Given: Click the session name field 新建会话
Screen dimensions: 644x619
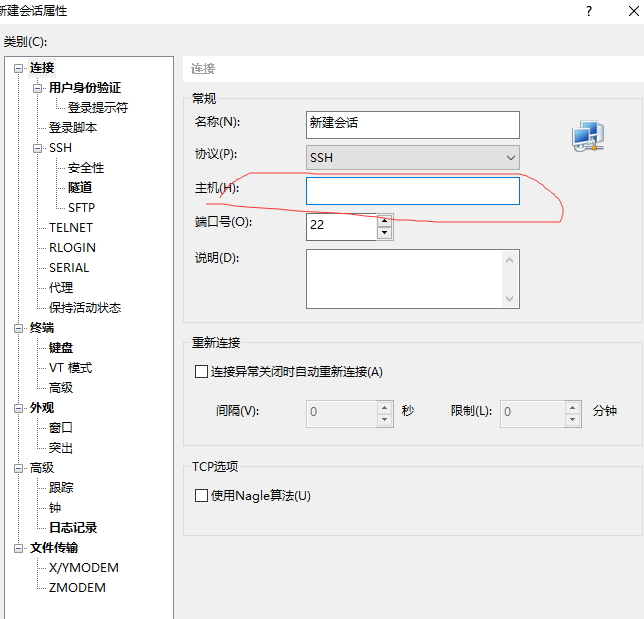Looking at the screenshot, I should 412,124.
